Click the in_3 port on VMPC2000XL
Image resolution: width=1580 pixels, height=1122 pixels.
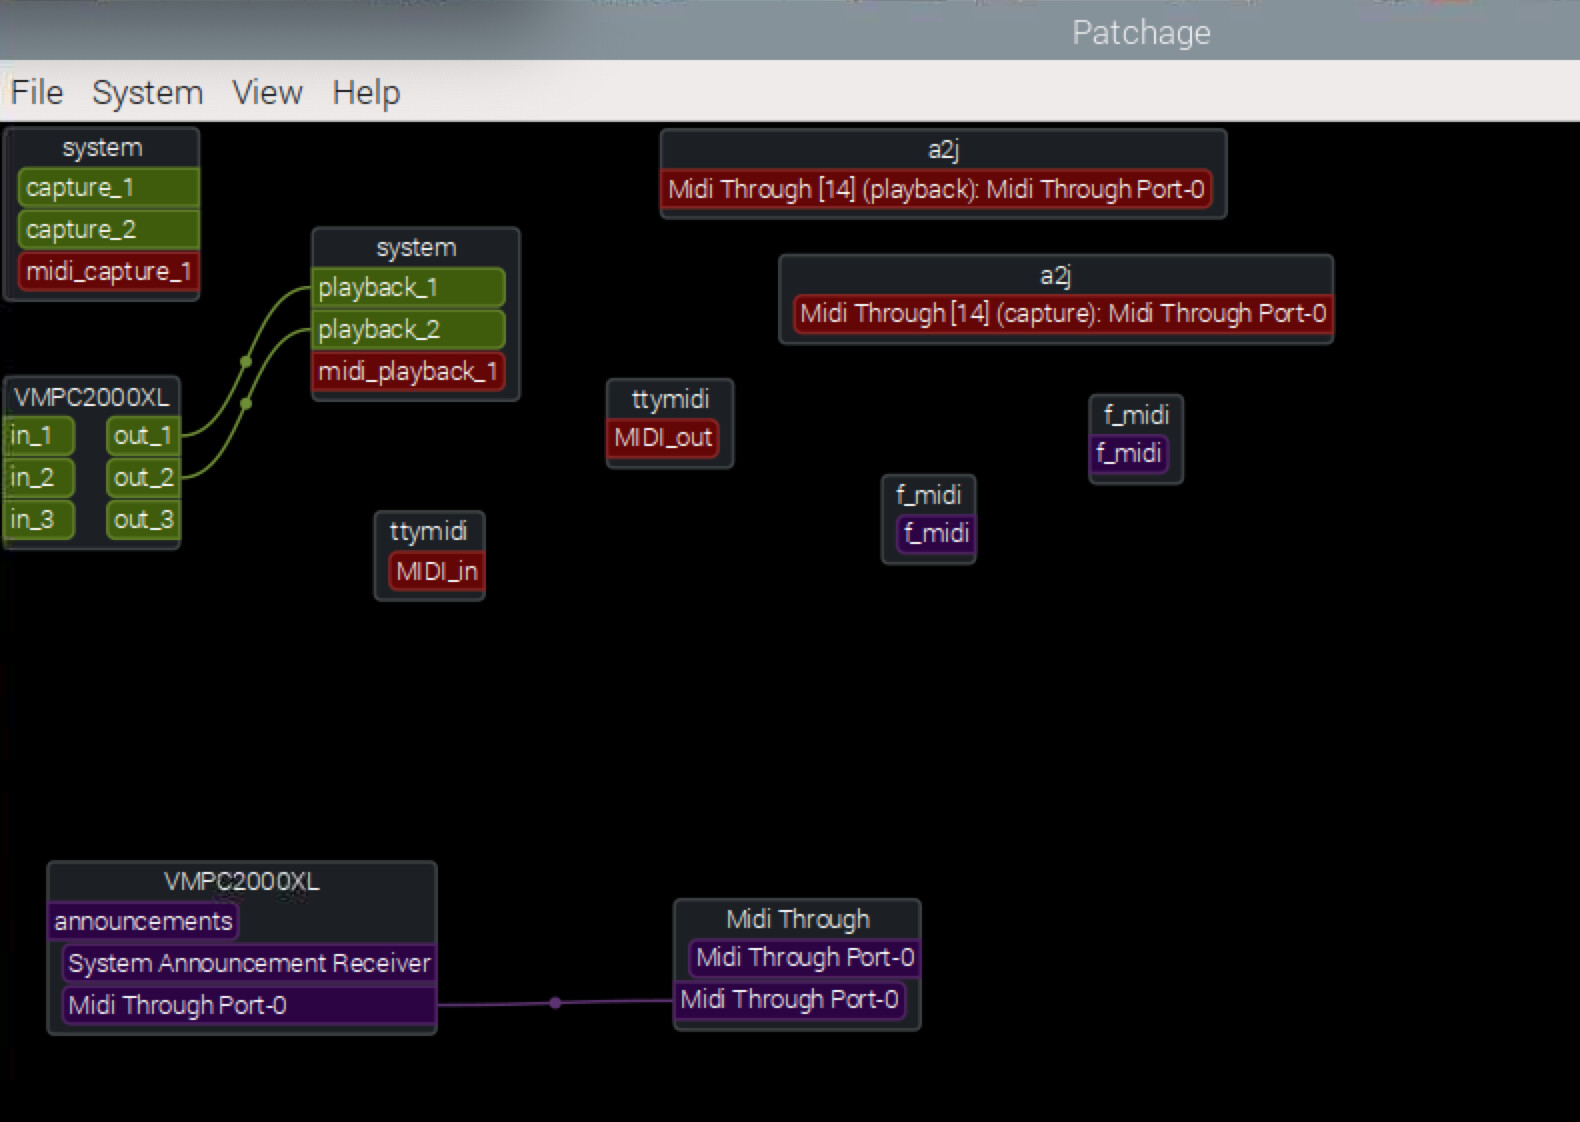38,520
